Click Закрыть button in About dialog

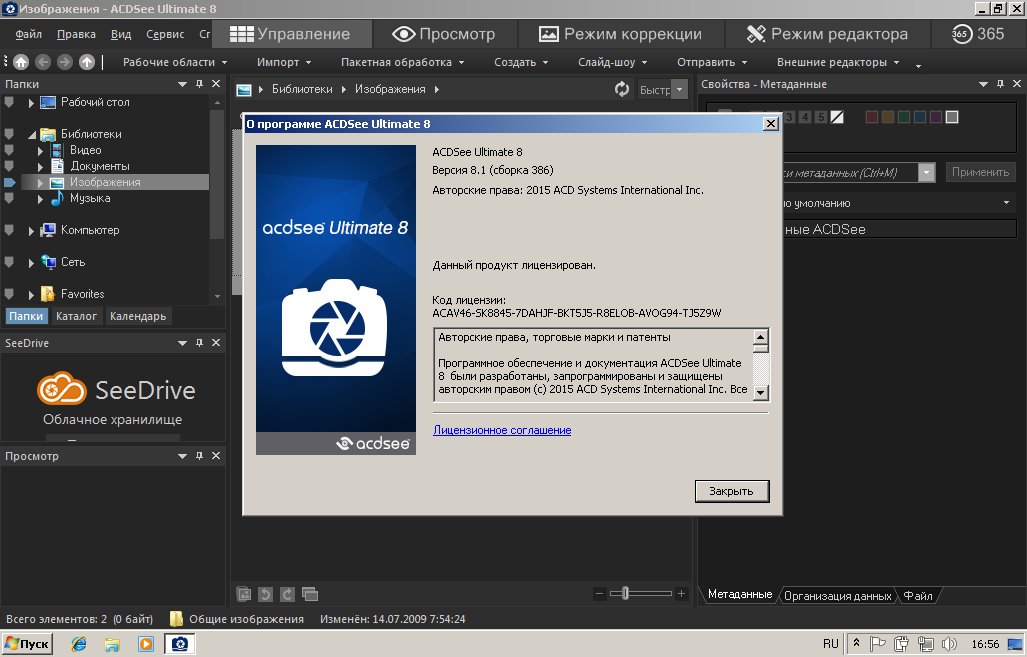click(x=732, y=491)
